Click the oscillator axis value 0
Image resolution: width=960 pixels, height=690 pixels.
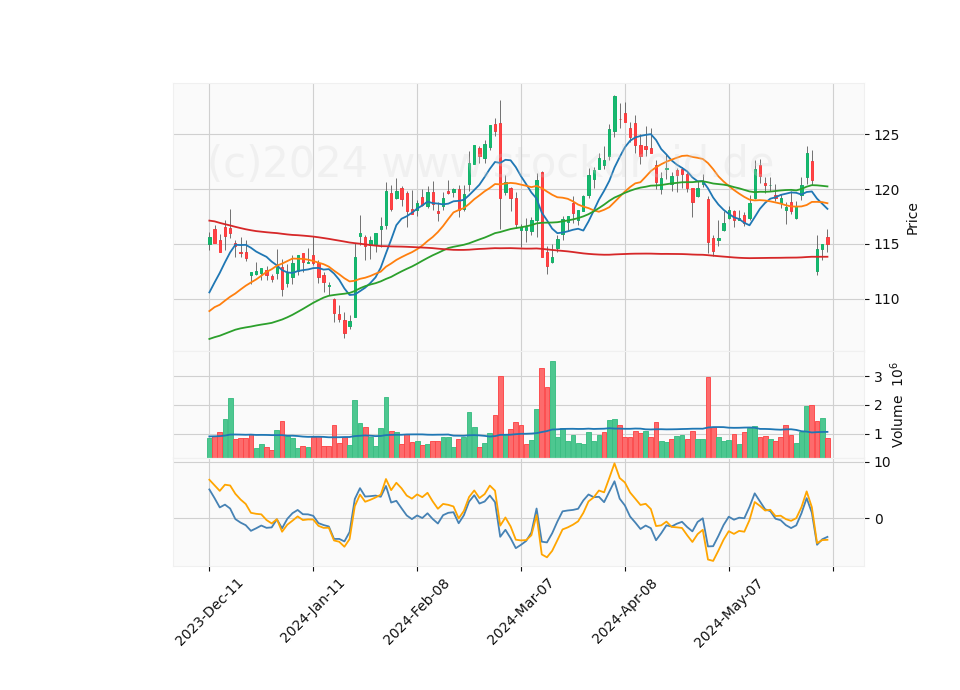click(879, 519)
